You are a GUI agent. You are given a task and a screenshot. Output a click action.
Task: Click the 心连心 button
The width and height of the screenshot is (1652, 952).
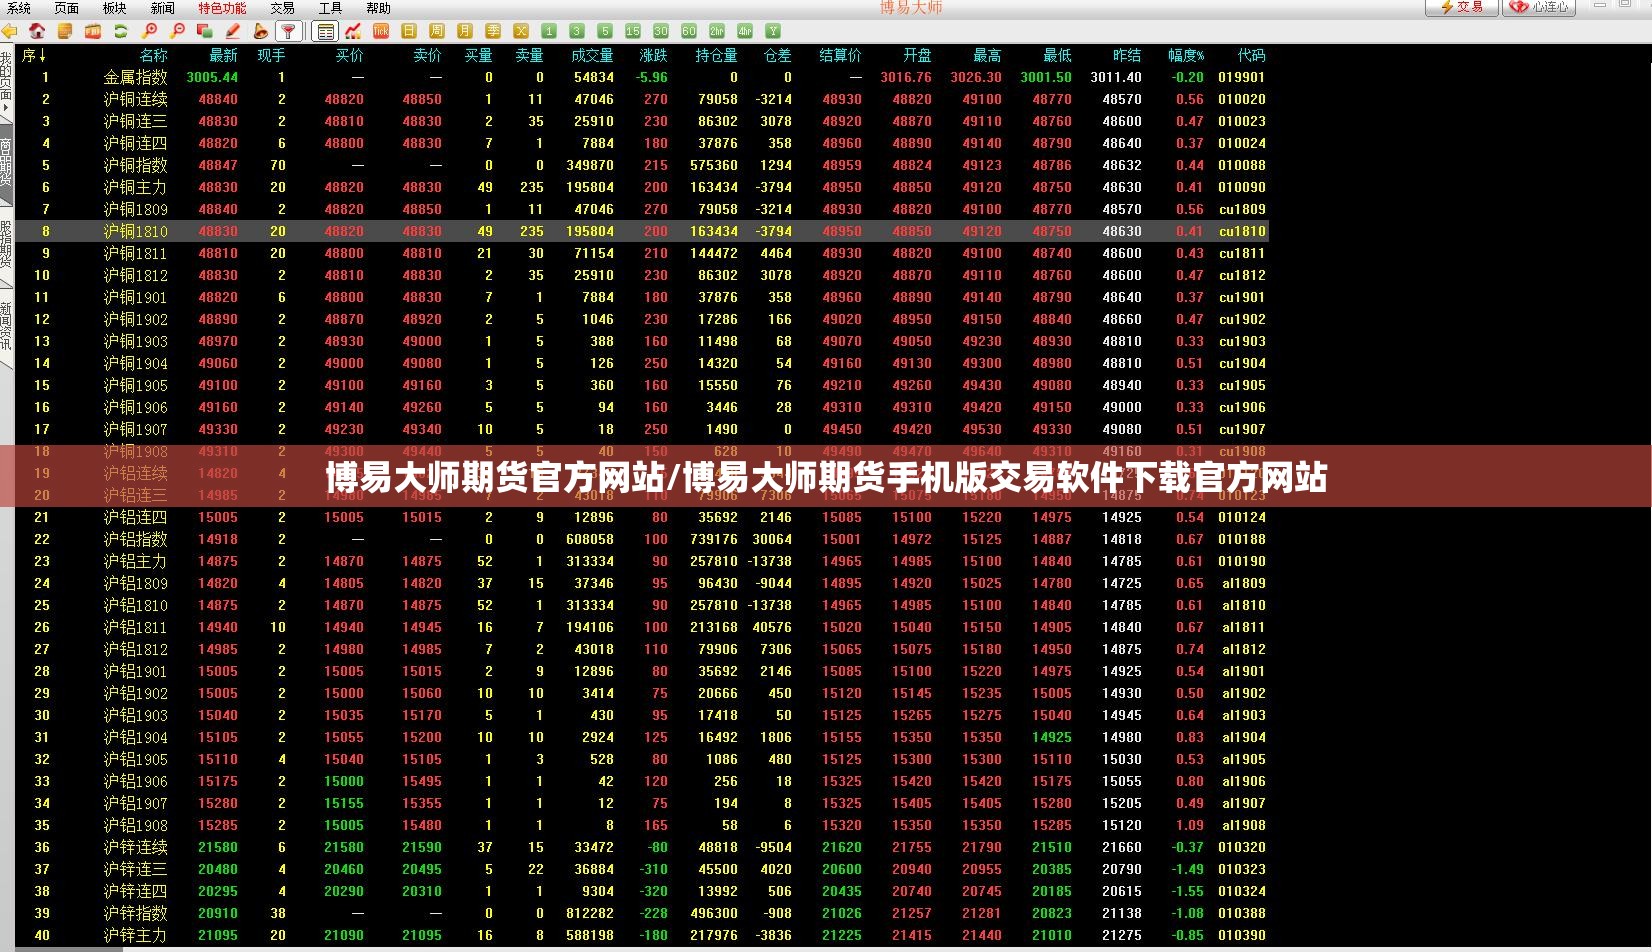(1539, 7)
